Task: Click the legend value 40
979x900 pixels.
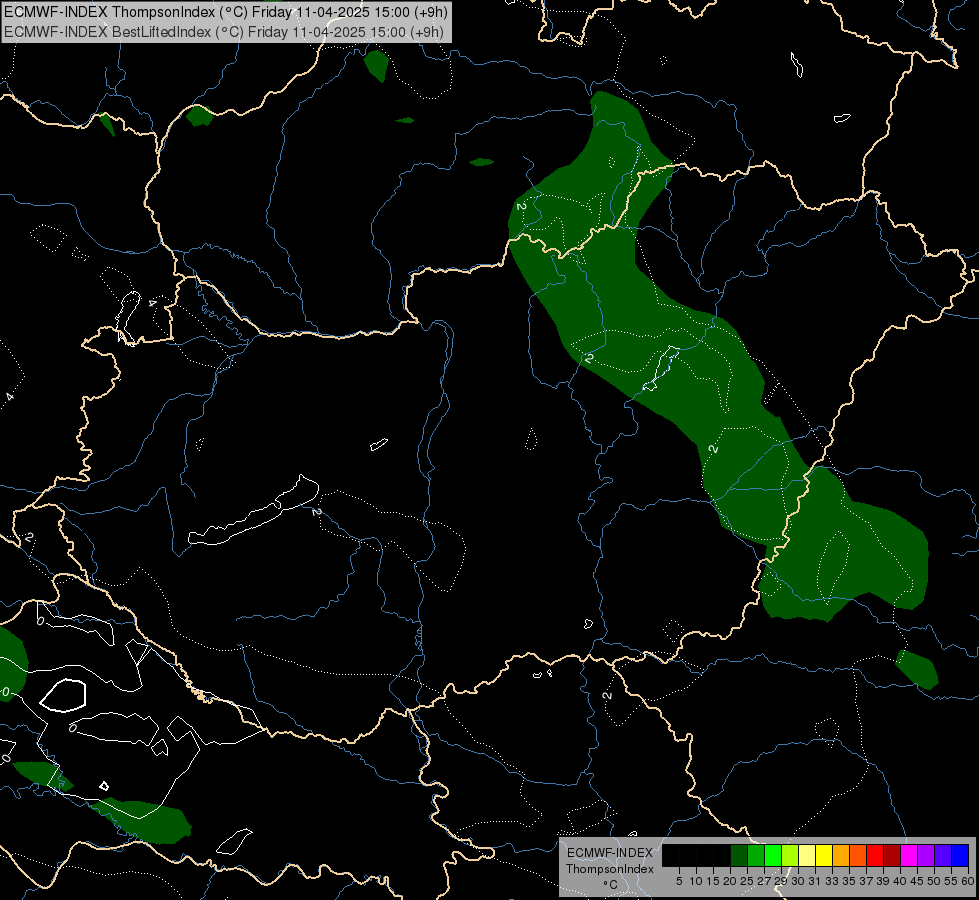Action: (x=900, y=881)
